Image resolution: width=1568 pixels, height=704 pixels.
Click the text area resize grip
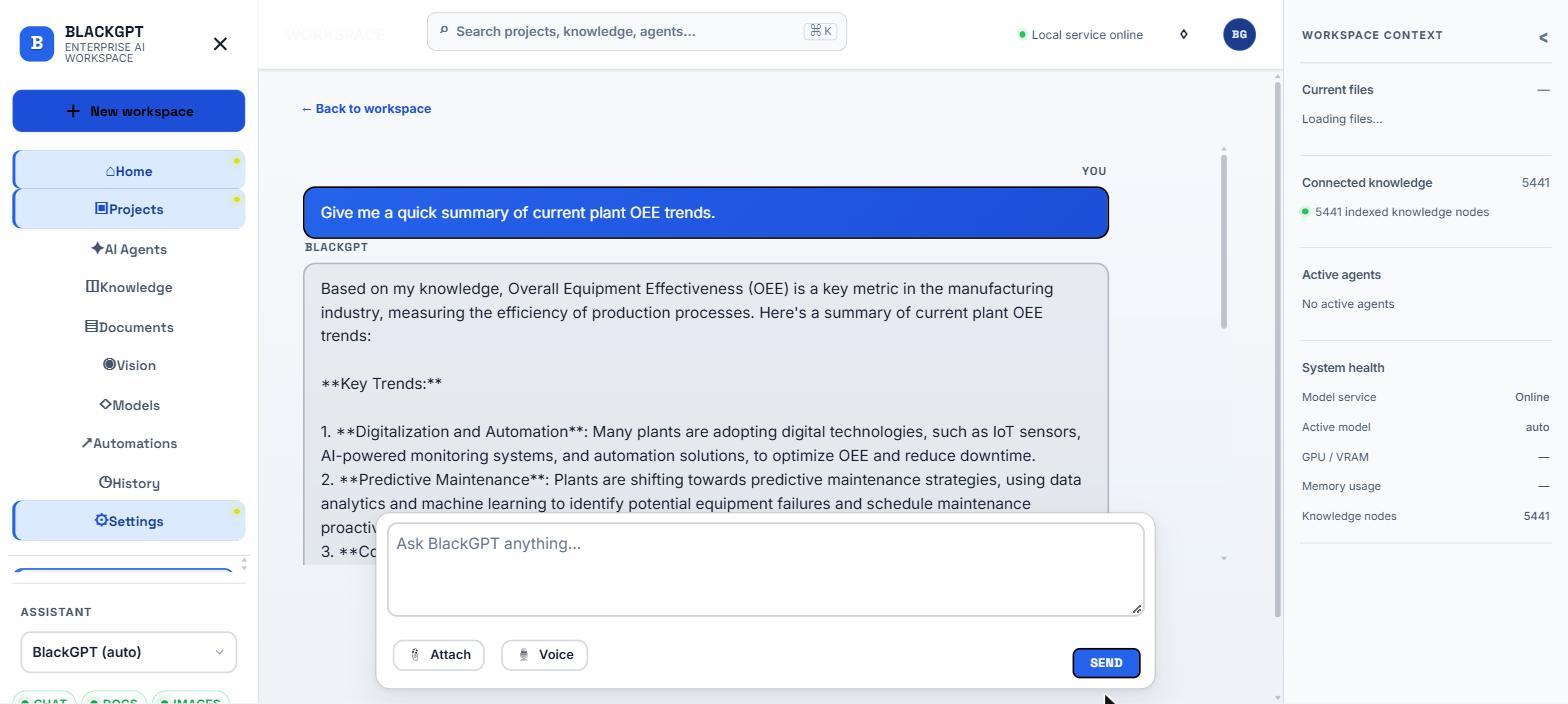click(1136, 608)
